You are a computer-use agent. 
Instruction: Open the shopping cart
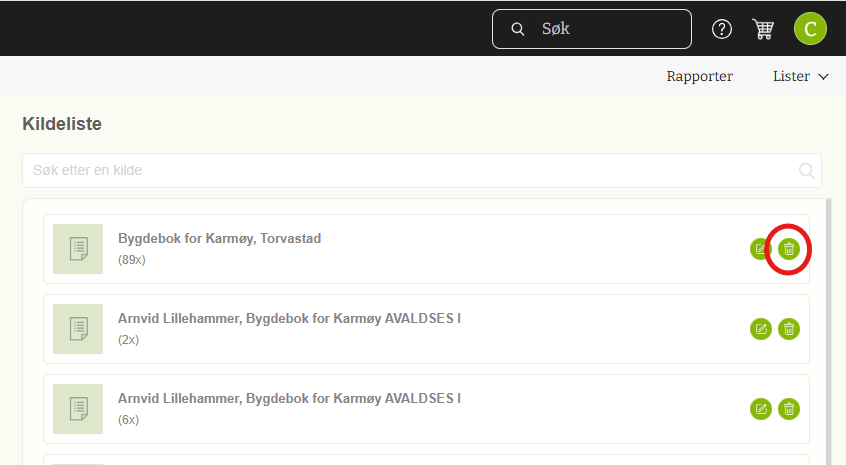tap(764, 29)
